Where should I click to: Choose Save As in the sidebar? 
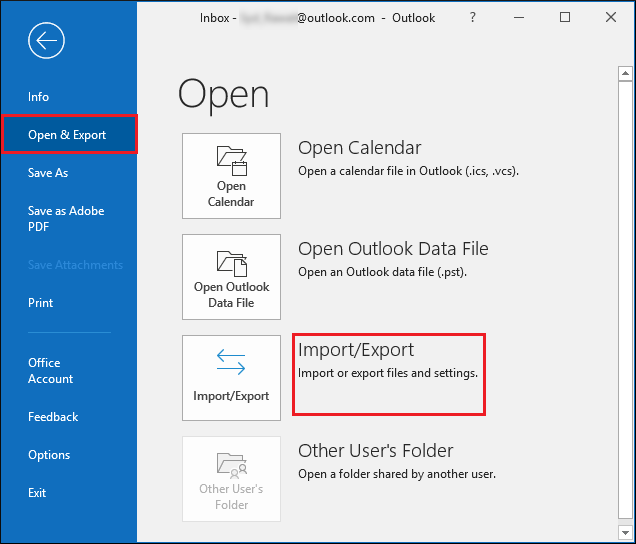pos(48,173)
